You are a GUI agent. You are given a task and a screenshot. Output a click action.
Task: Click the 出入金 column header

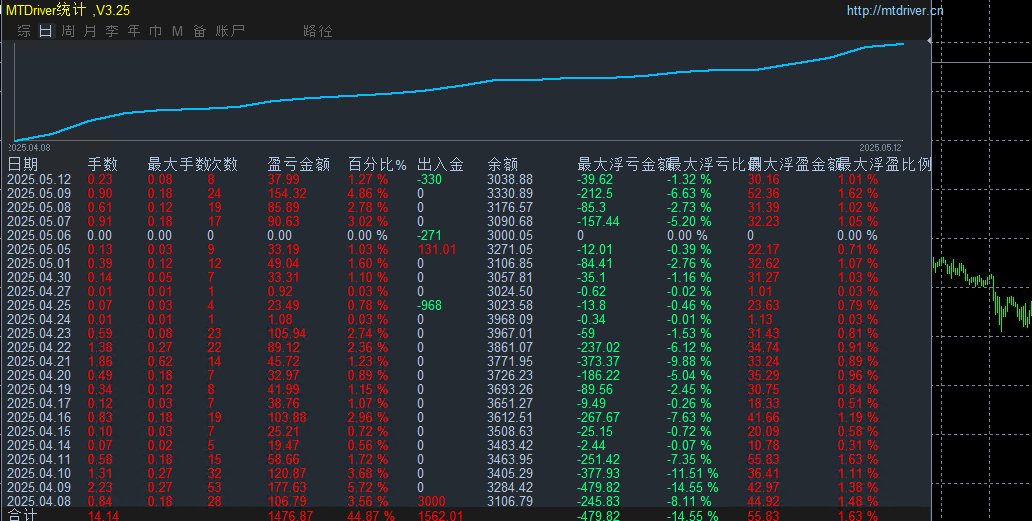click(440, 164)
